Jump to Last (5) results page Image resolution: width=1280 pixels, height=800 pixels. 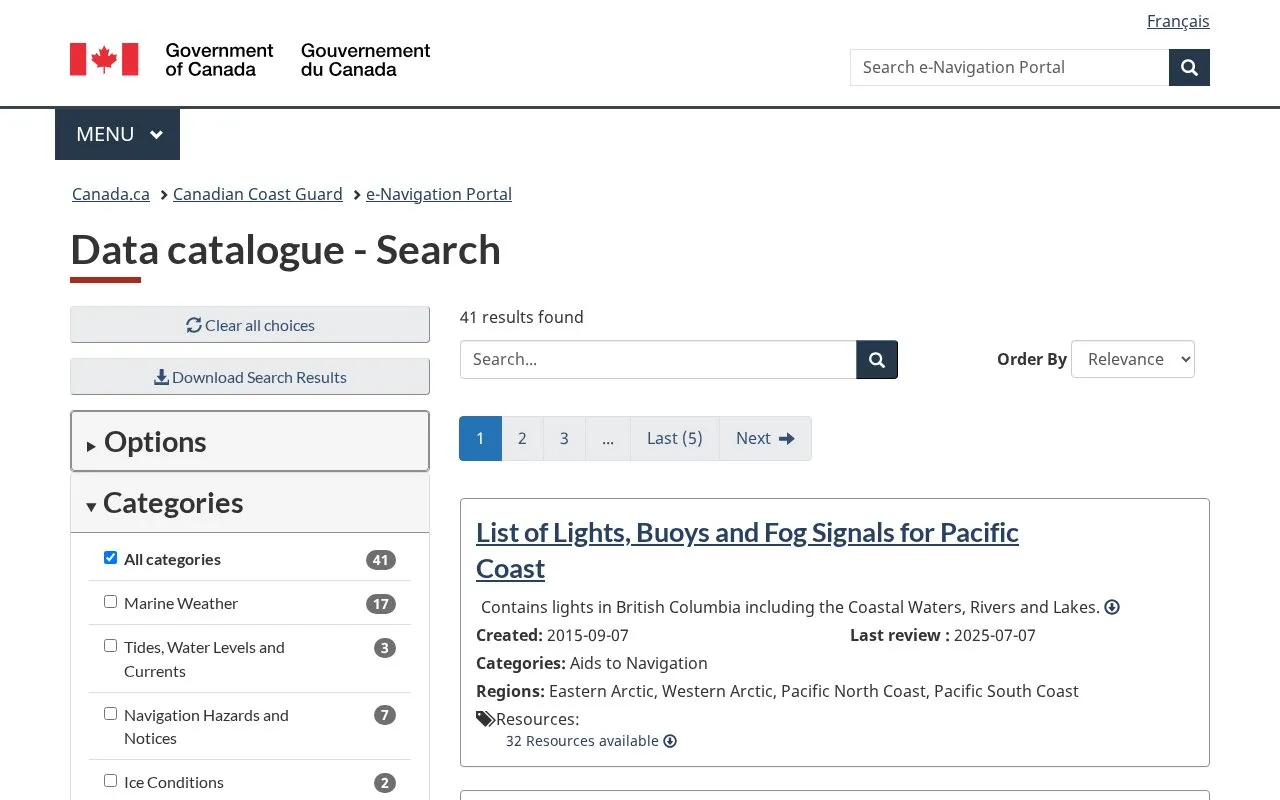675,438
